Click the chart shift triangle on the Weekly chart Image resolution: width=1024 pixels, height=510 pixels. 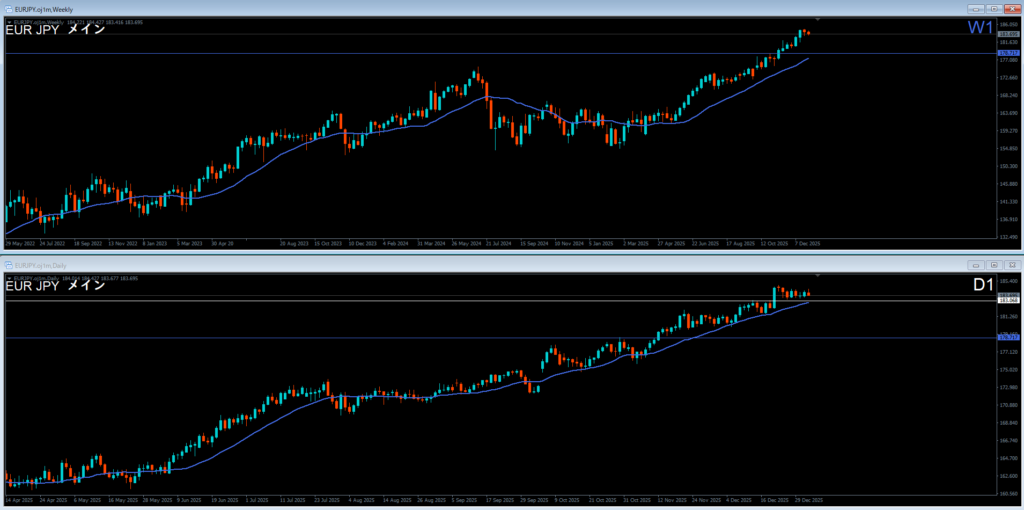(x=818, y=19)
